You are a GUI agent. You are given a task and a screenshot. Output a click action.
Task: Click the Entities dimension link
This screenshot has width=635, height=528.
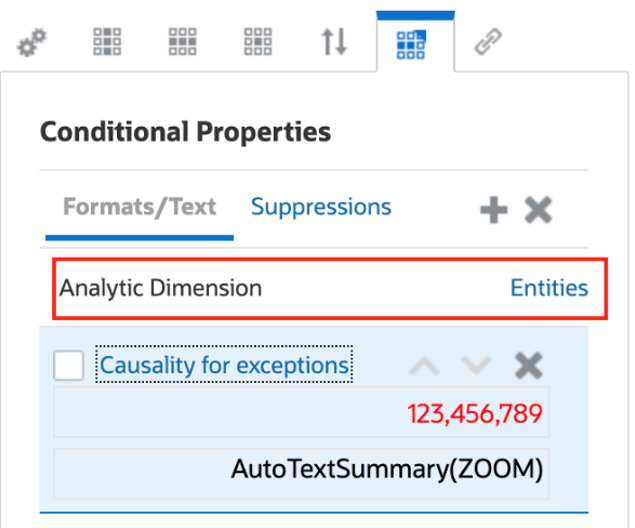pos(549,288)
